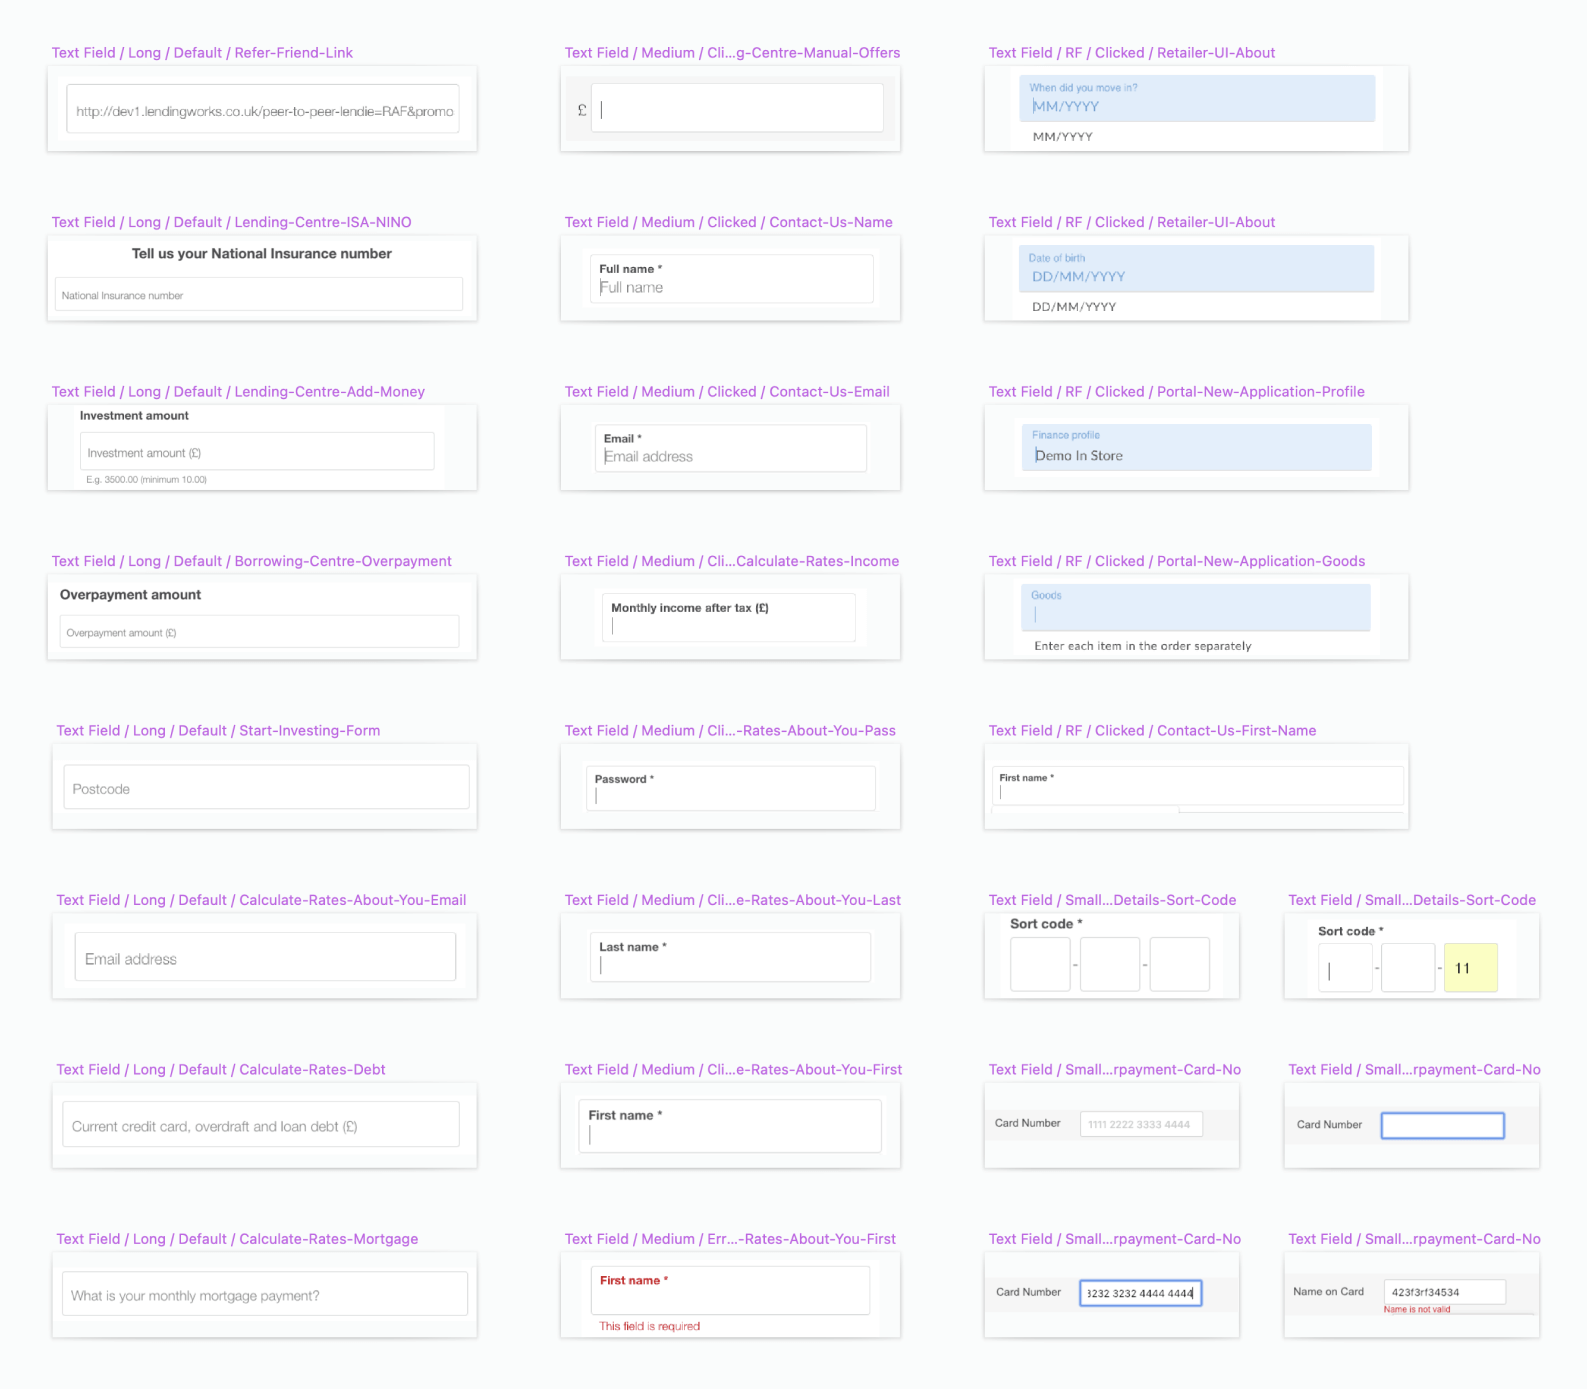
Task: Click the Monthly income after tax field
Action: pyautogui.click(x=728, y=617)
